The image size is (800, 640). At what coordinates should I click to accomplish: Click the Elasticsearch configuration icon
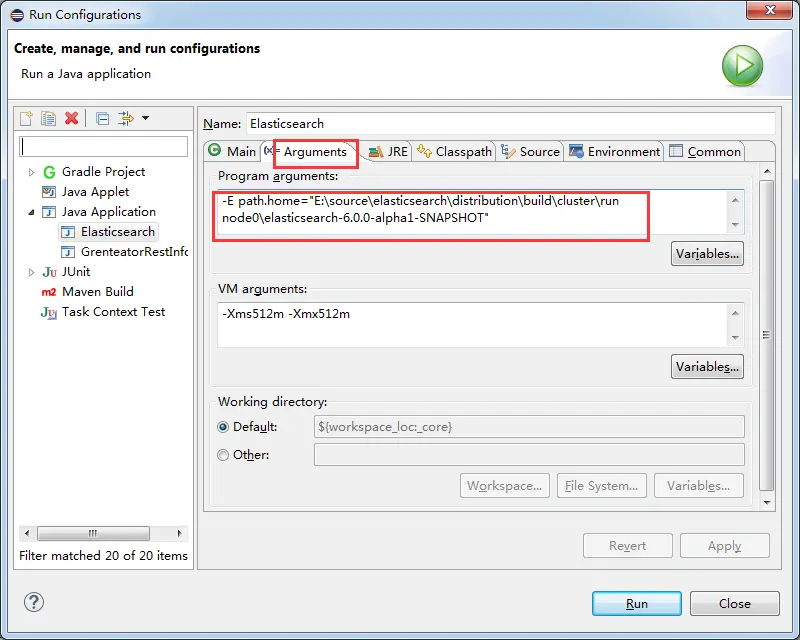coord(68,232)
